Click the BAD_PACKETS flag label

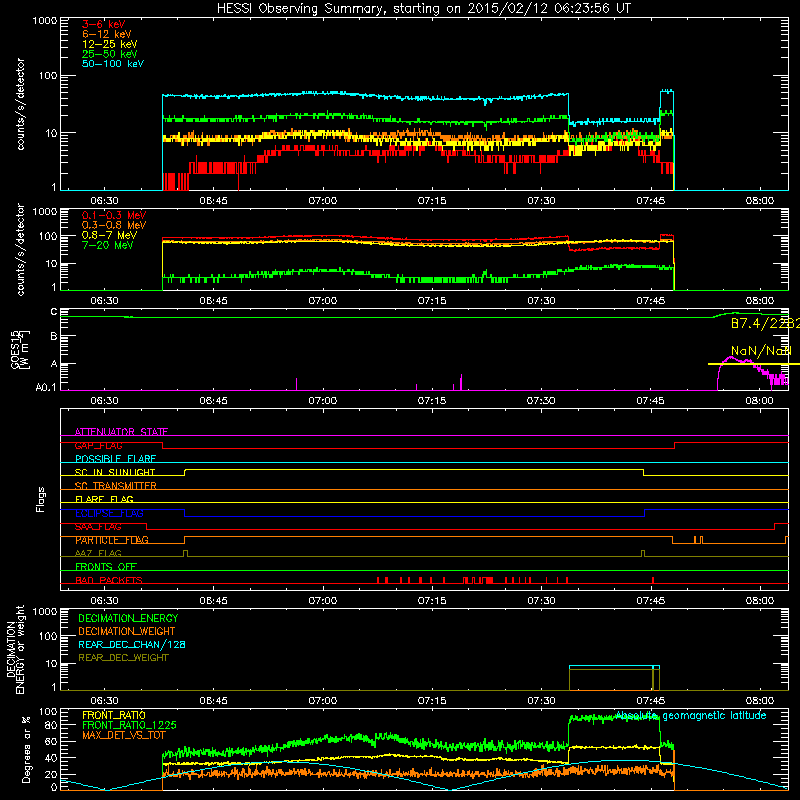109,580
